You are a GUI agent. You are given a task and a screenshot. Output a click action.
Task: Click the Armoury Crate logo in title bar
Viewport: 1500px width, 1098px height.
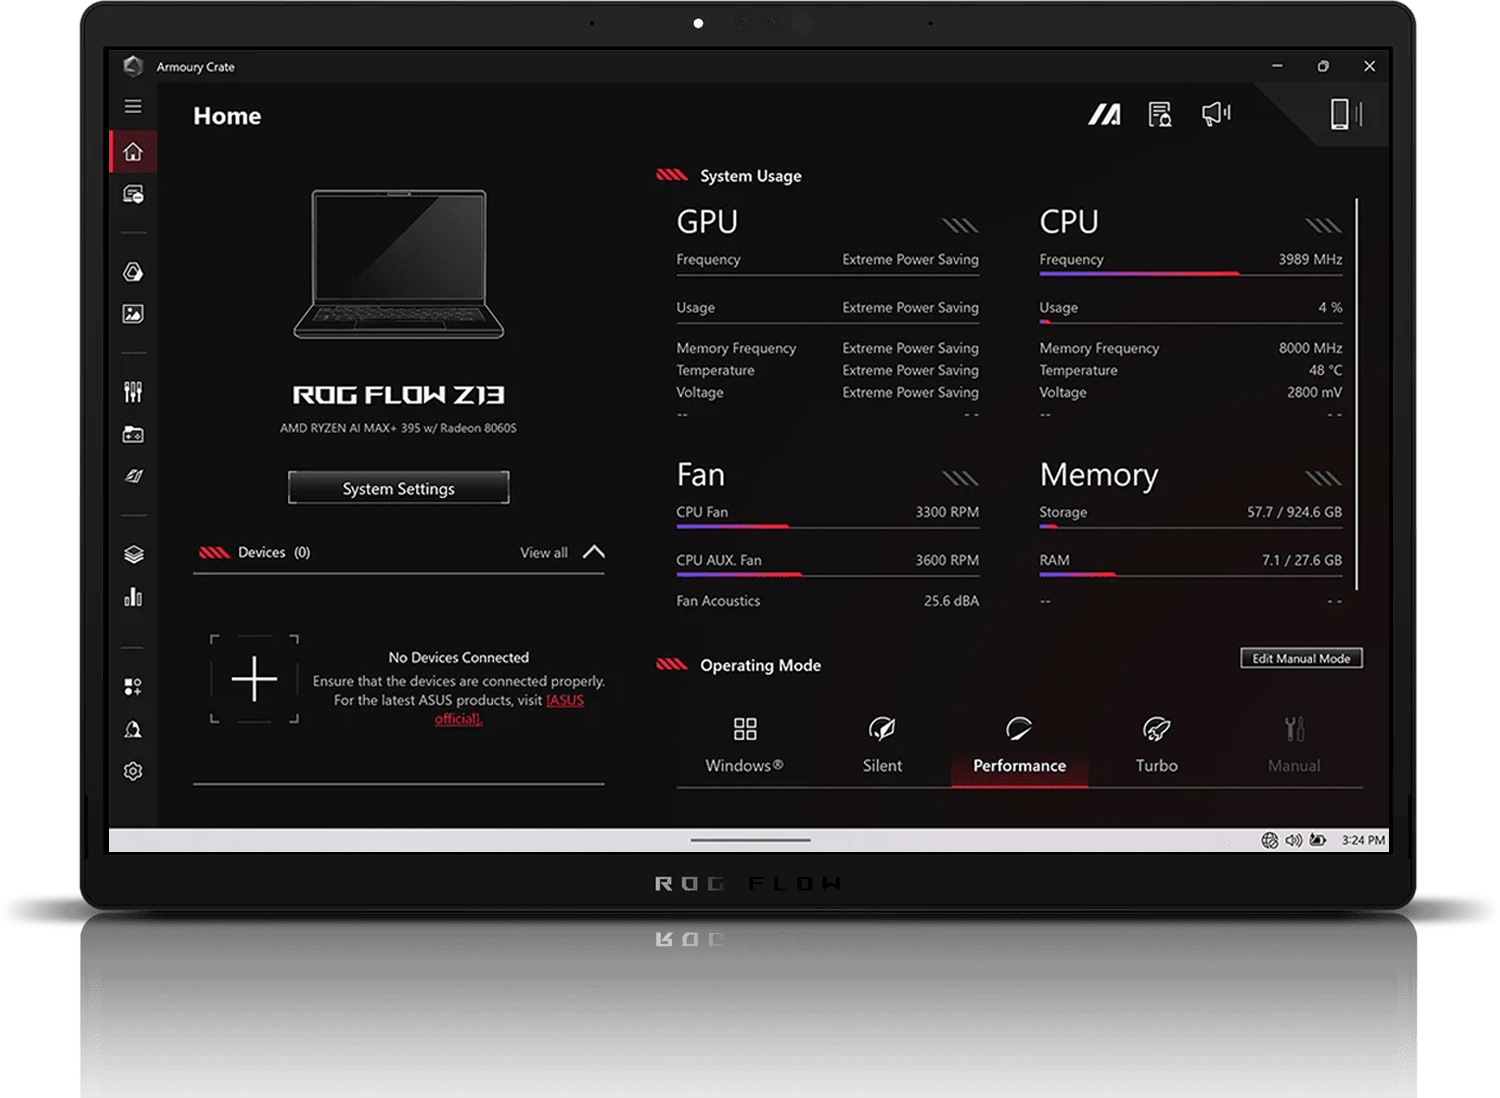point(133,66)
